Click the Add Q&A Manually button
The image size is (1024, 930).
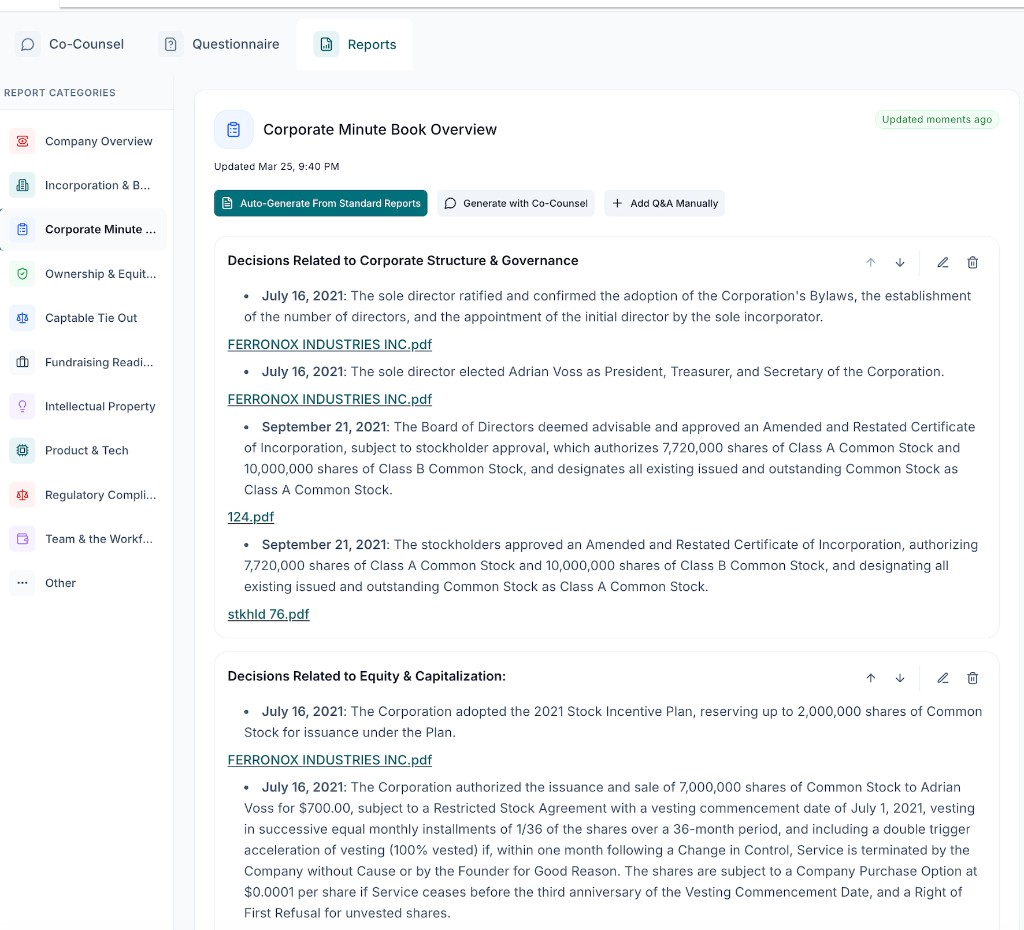664,202
